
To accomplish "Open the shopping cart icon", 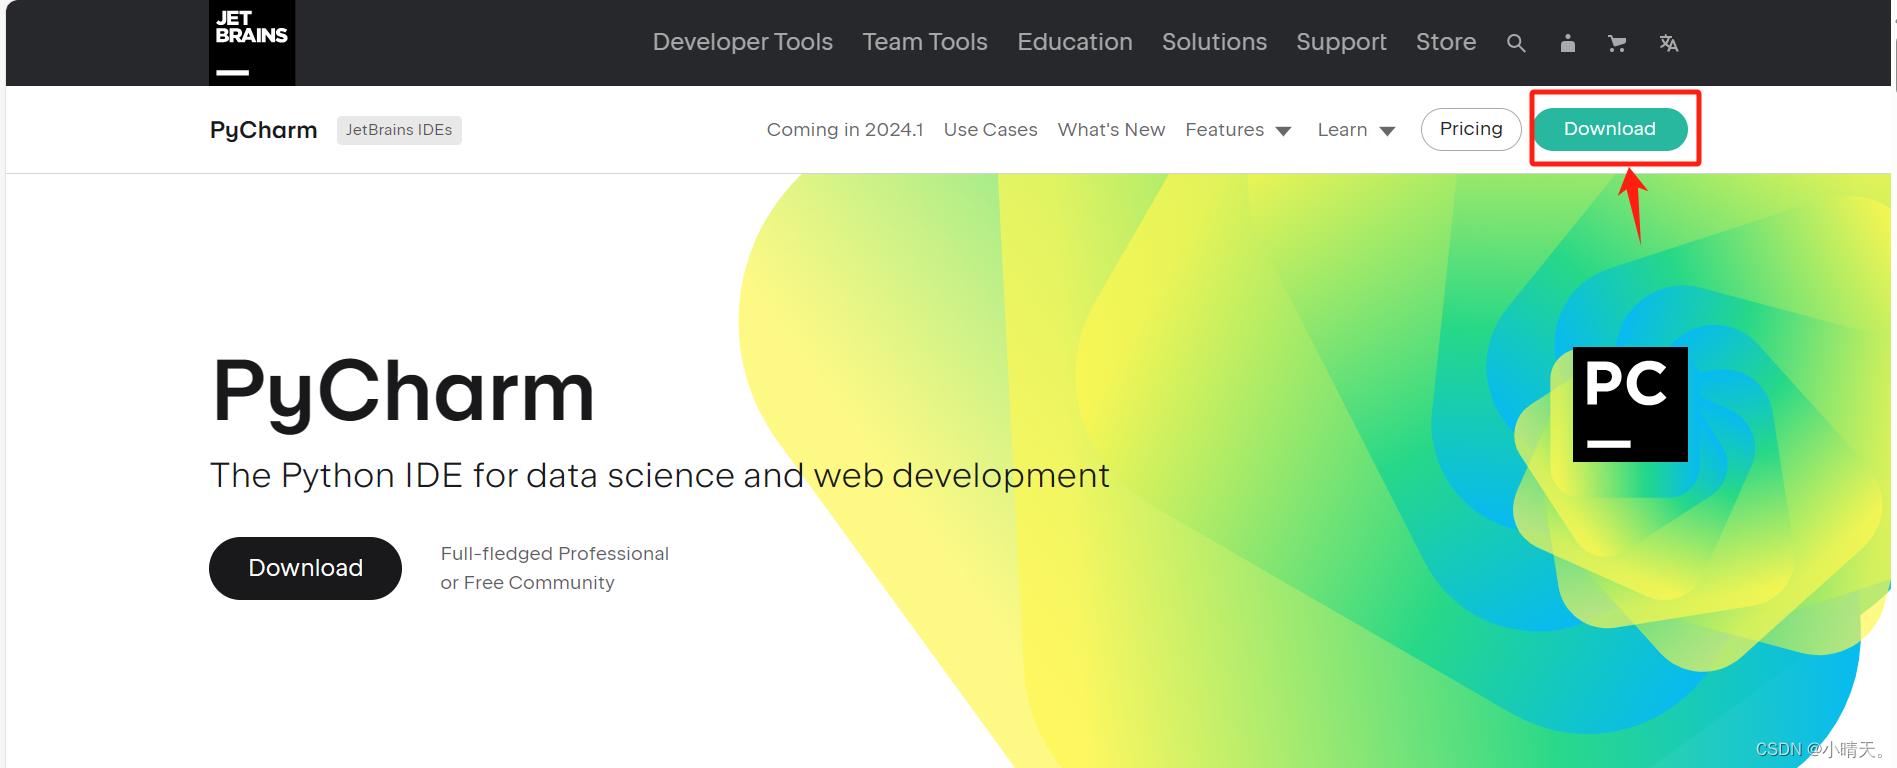I will (x=1617, y=43).
